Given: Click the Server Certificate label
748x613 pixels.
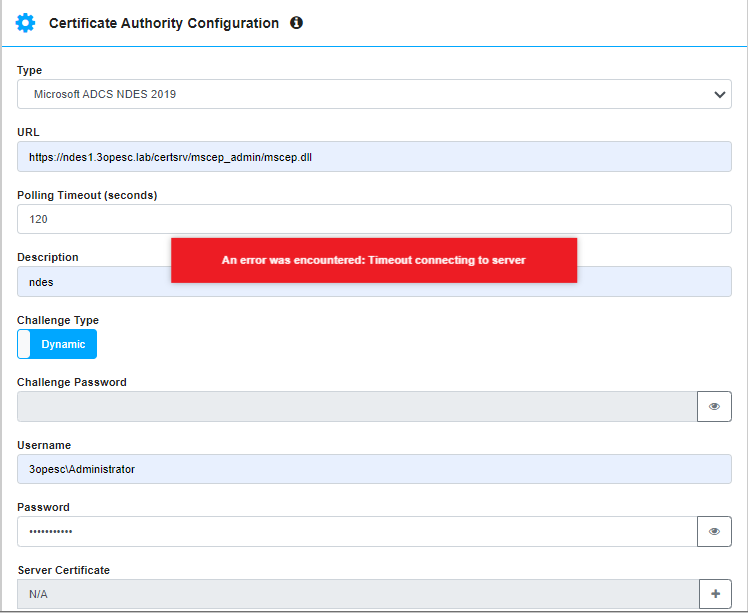Looking at the screenshot, I should point(63,570).
